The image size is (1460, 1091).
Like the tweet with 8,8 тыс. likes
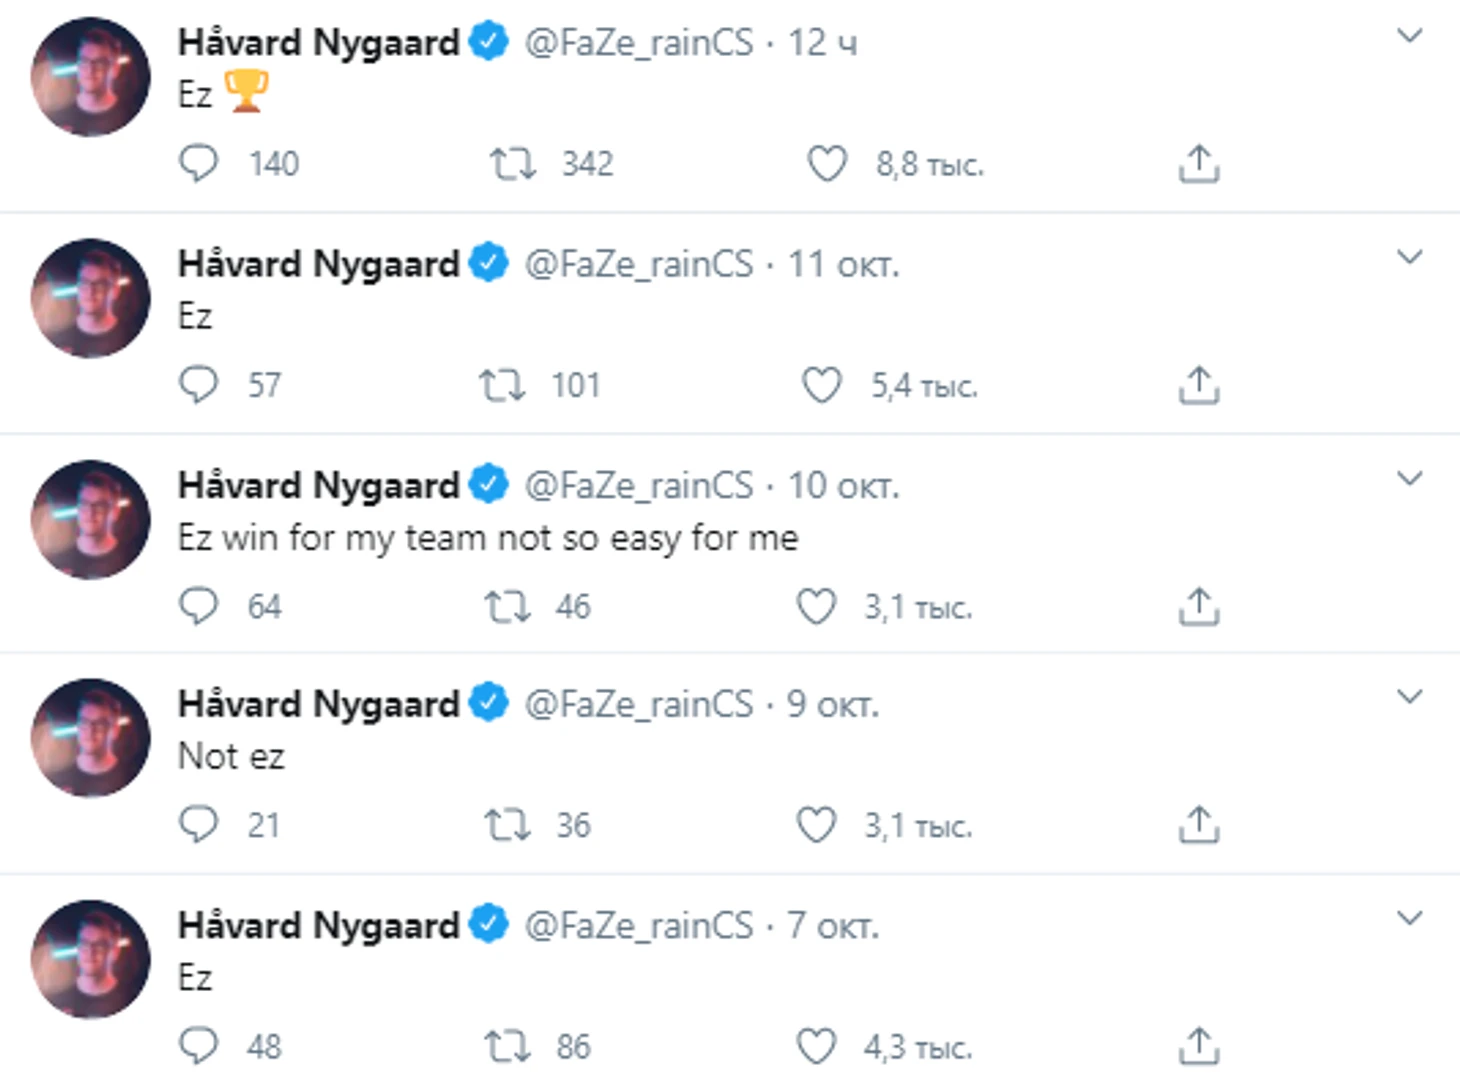pos(827,163)
